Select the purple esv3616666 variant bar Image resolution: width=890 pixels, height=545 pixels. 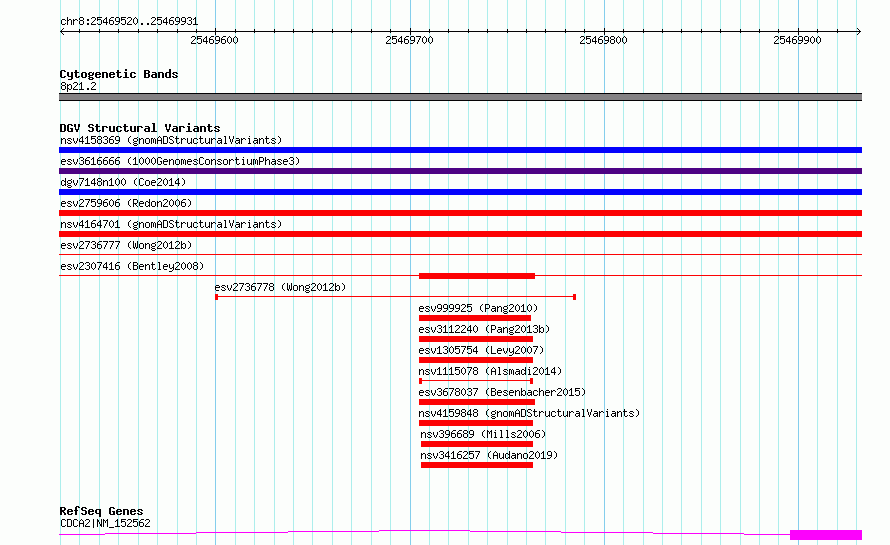460,171
